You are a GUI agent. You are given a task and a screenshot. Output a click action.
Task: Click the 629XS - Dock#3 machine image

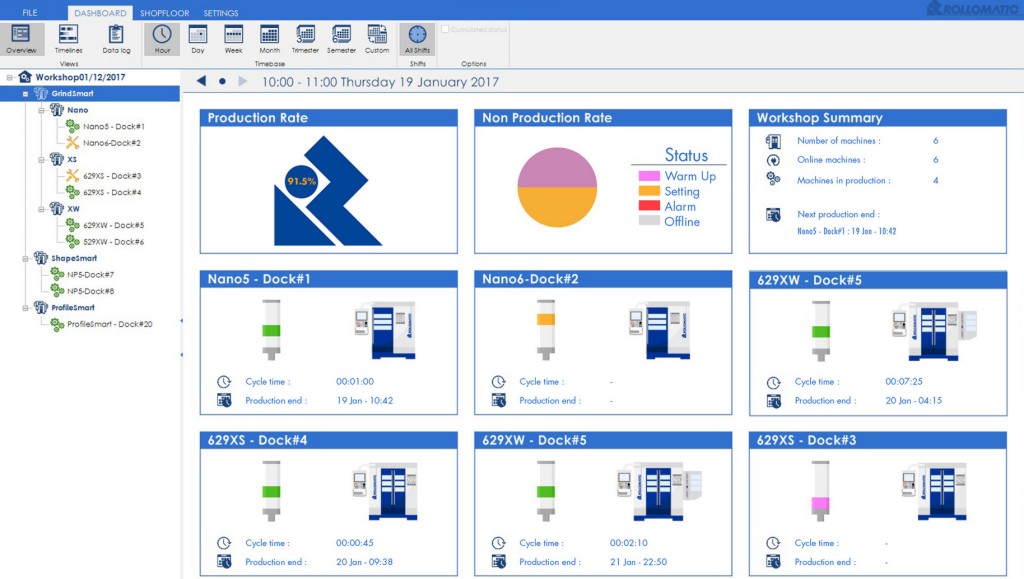tap(935, 491)
